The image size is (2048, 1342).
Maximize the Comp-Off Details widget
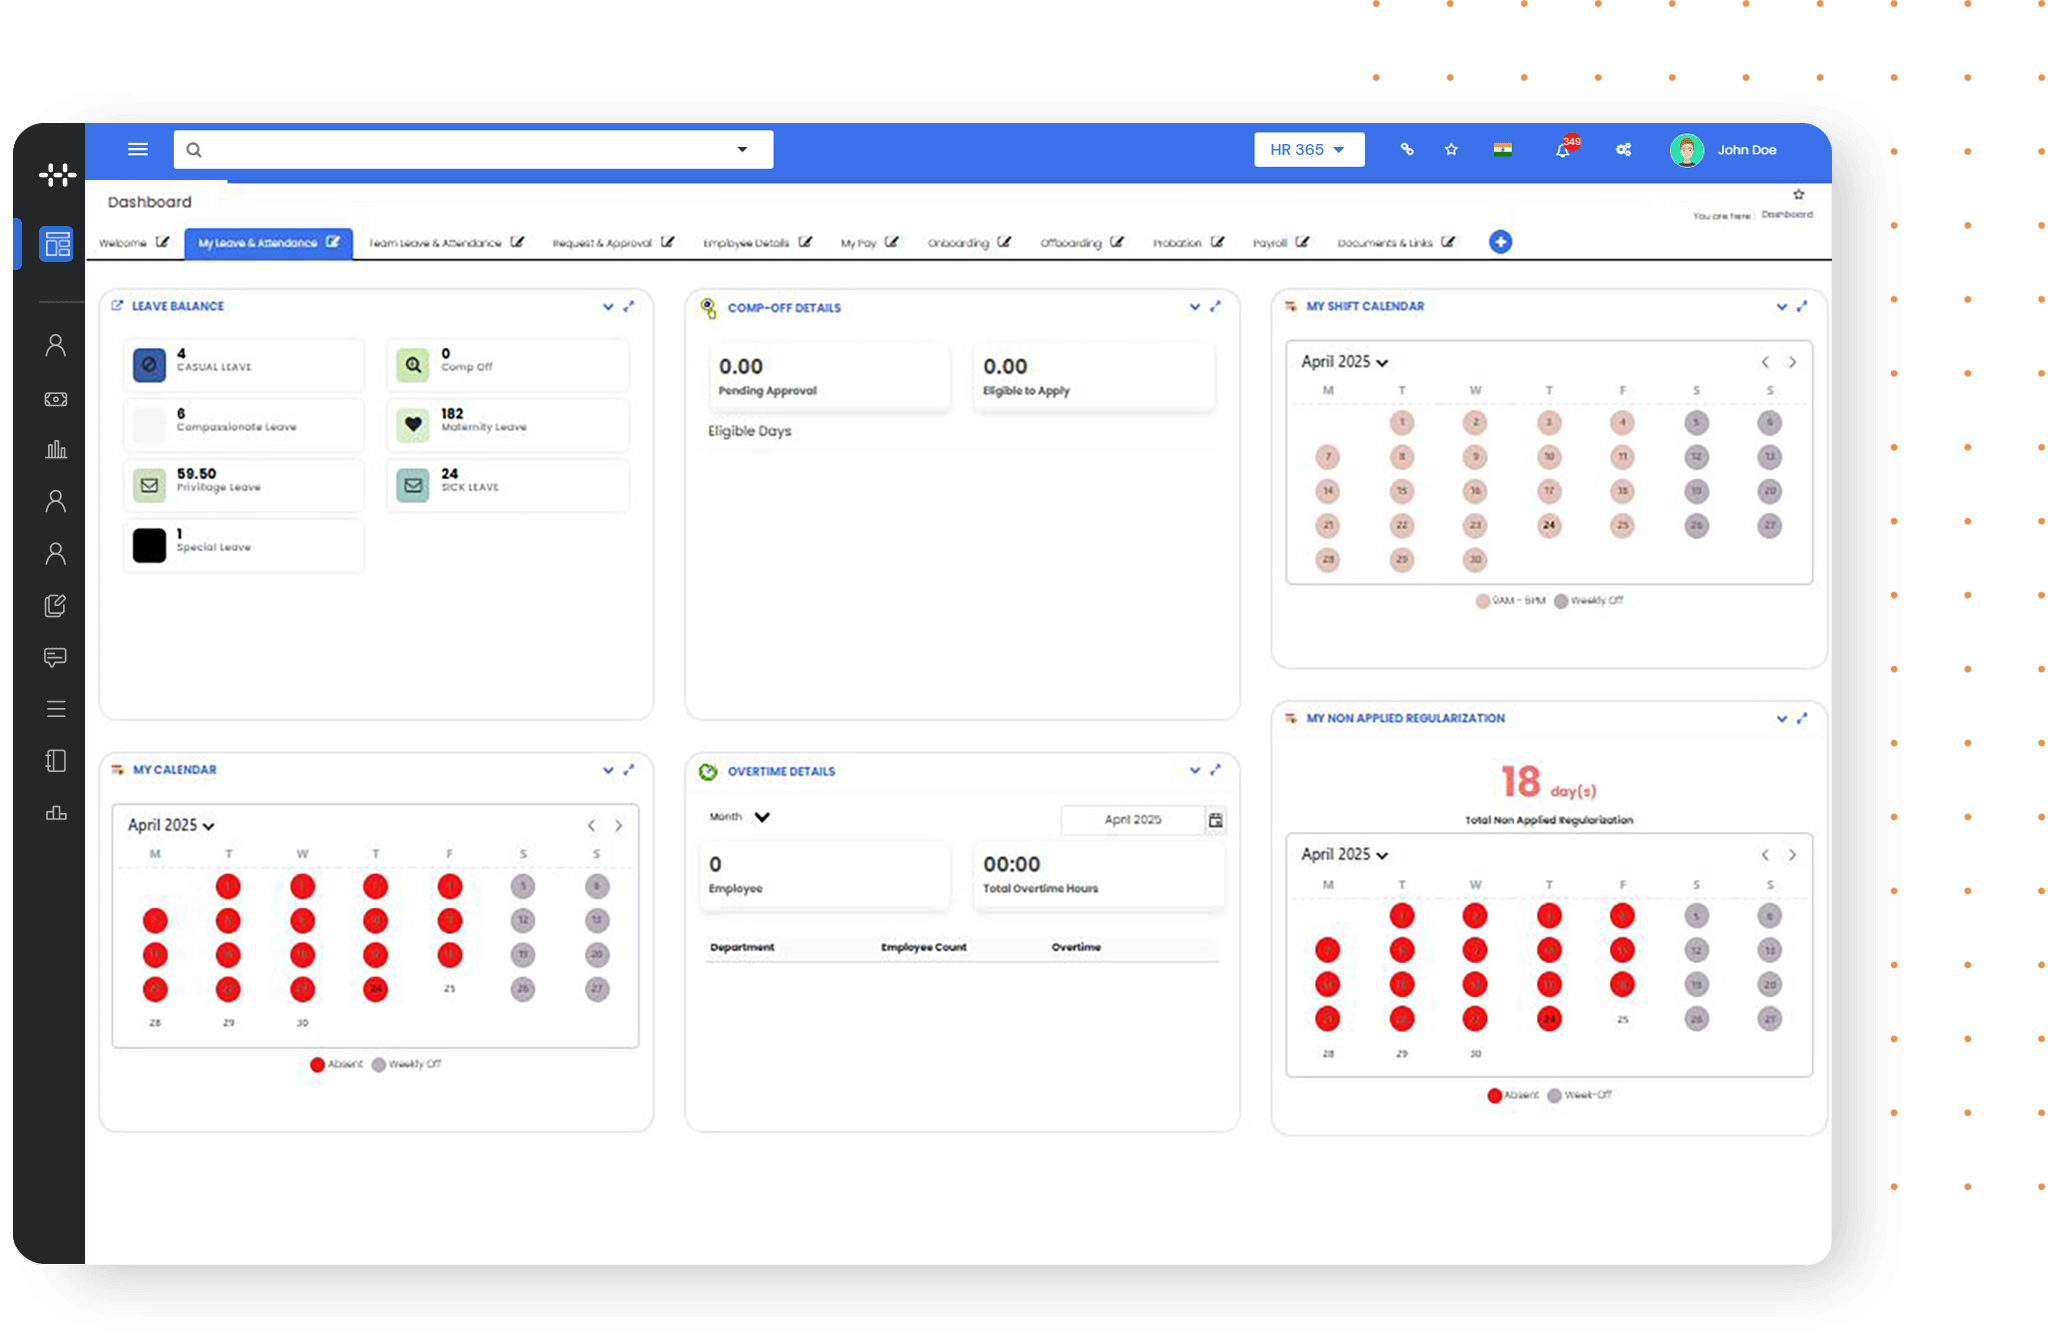point(1215,306)
